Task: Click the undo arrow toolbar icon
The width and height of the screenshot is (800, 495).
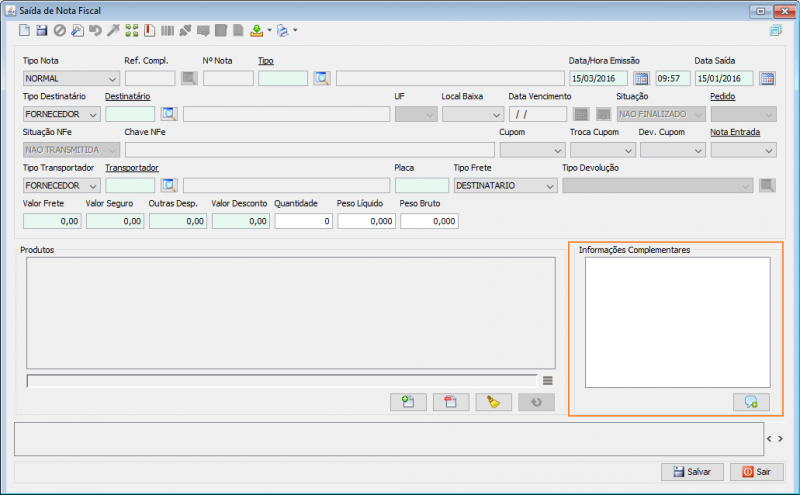Action: (x=95, y=31)
